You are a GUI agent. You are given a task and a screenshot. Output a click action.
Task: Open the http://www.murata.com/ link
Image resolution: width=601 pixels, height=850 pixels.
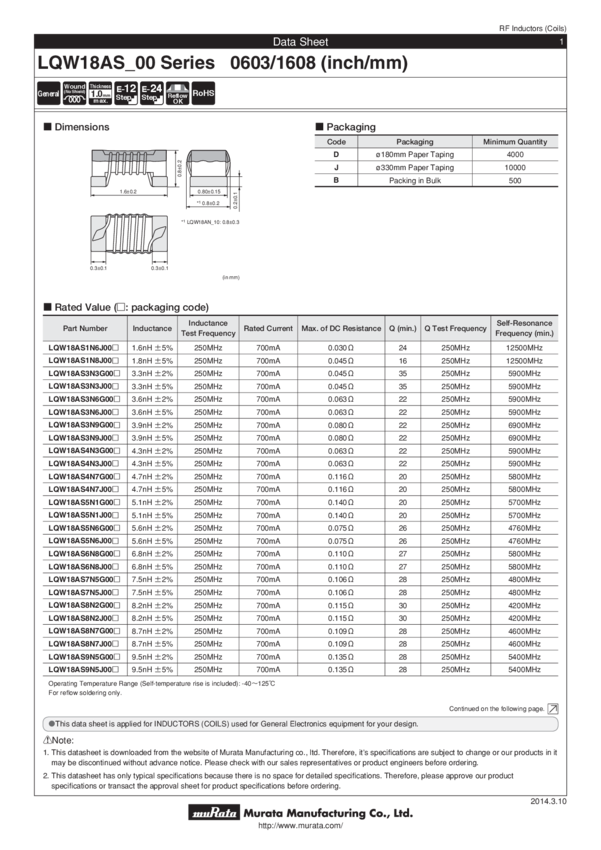tap(301, 826)
